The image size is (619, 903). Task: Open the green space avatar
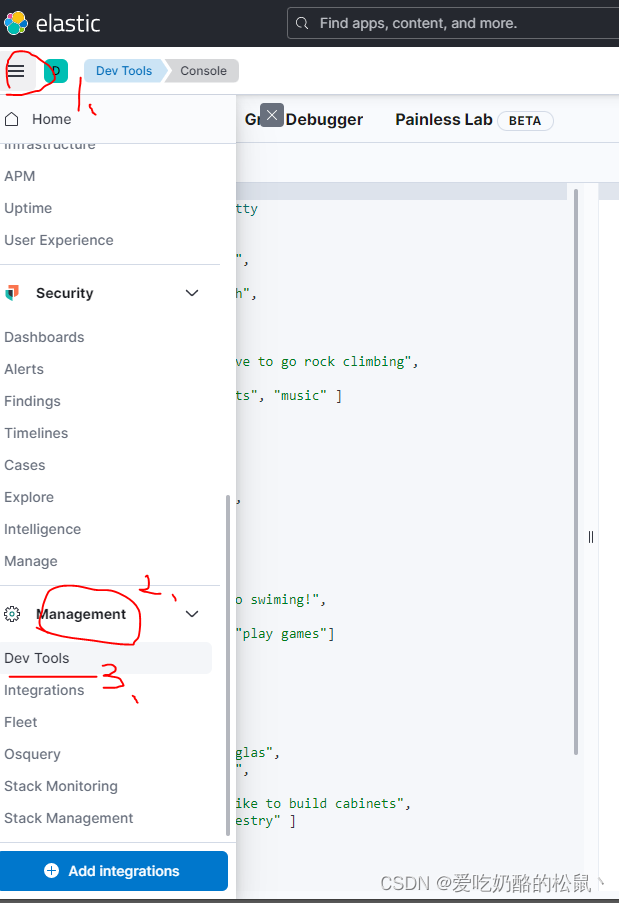click(x=56, y=71)
